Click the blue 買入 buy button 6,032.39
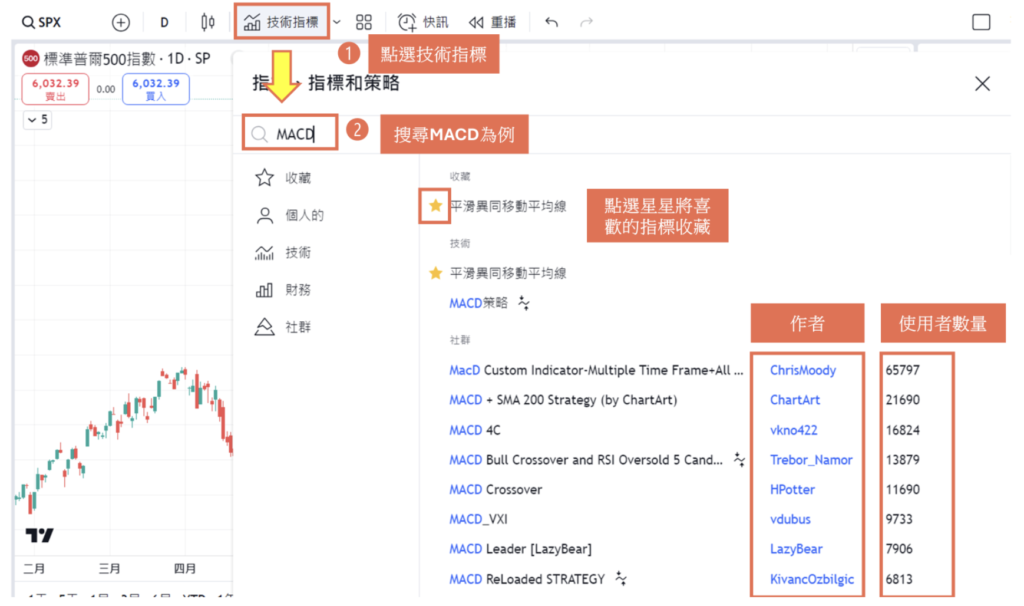The image size is (1024, 606). 155,89
